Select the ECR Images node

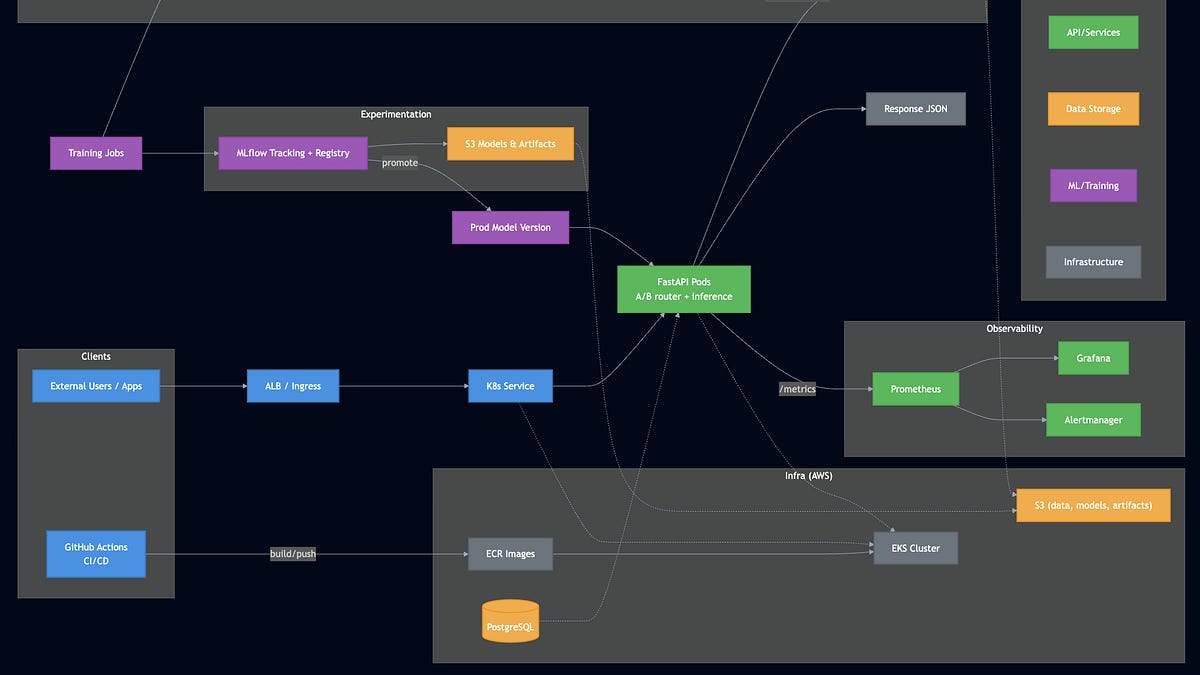(x=510, y=554)
